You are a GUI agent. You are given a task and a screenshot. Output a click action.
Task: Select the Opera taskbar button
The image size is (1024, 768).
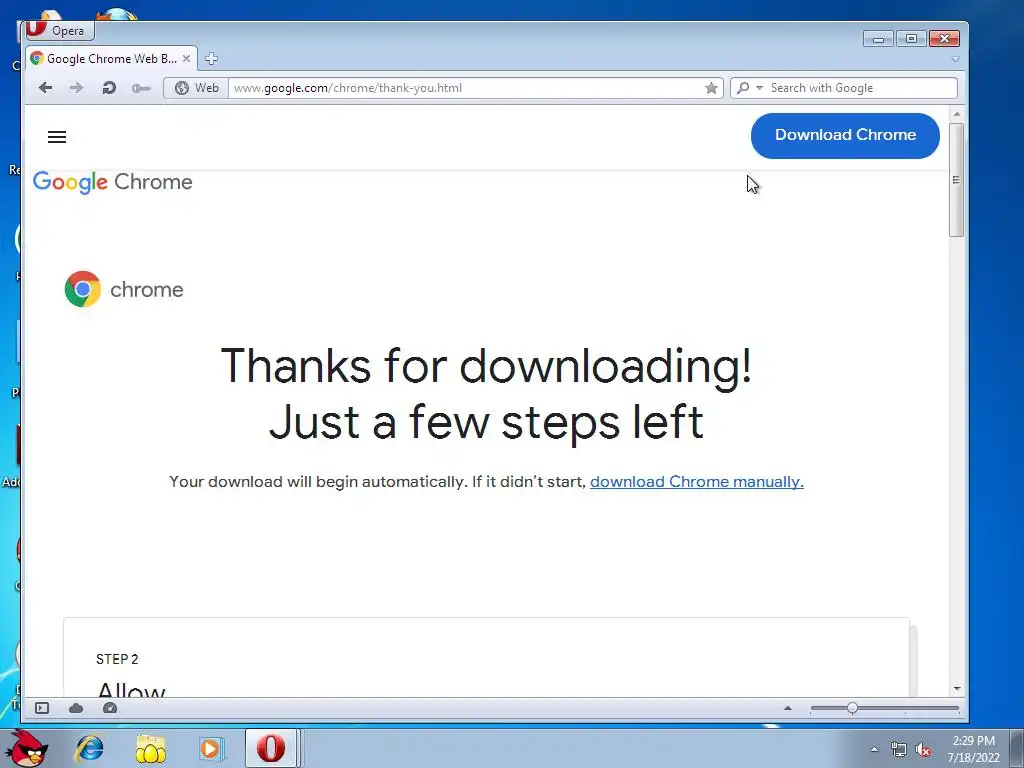click(x=271, y=748)
